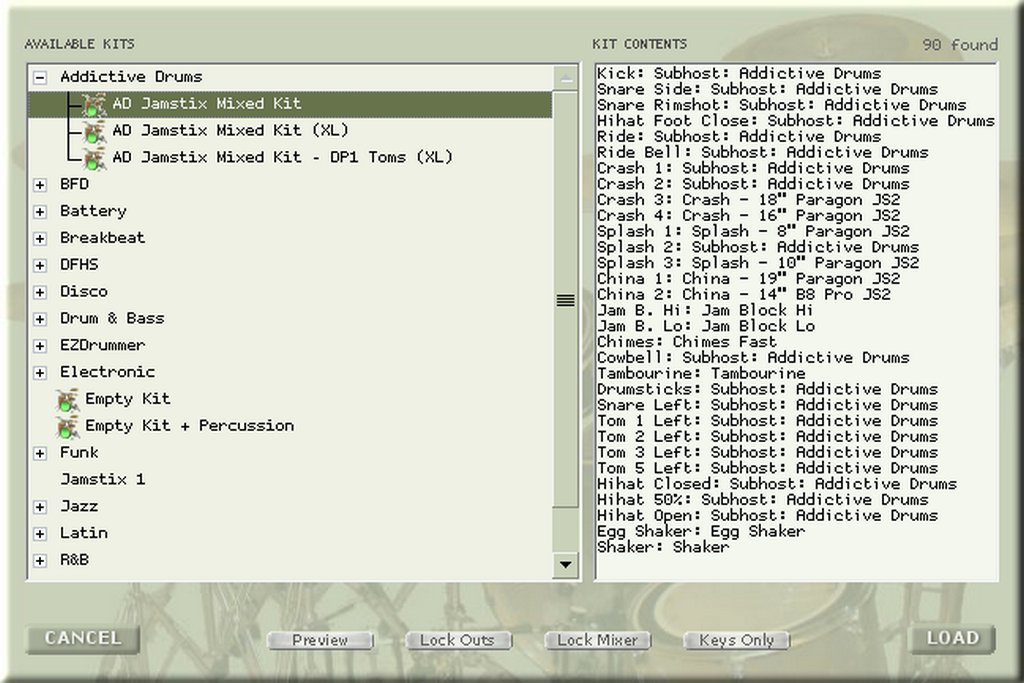
Task: Click the kit list scrollbar handle
Action: (565, 300)
